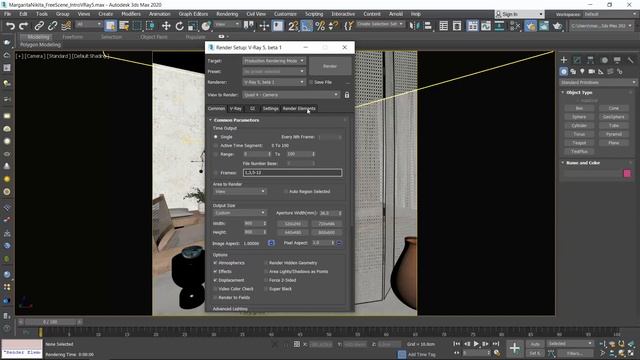640x360 pixels.
Task: Click the Auto key button
Action: 535,344
